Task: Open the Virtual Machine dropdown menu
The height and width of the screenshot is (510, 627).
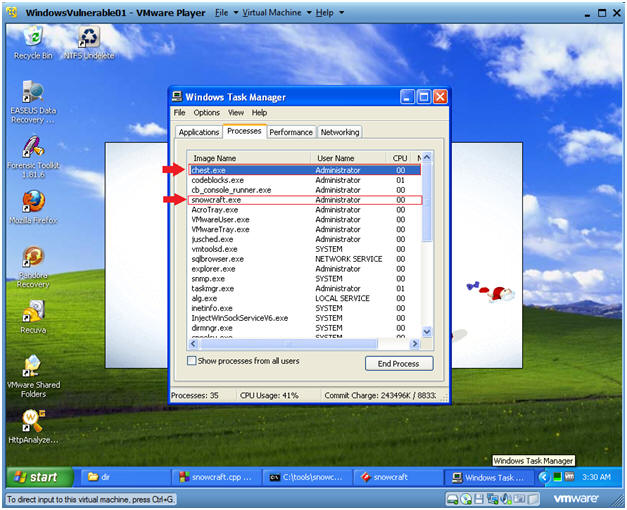Action: 277,13
